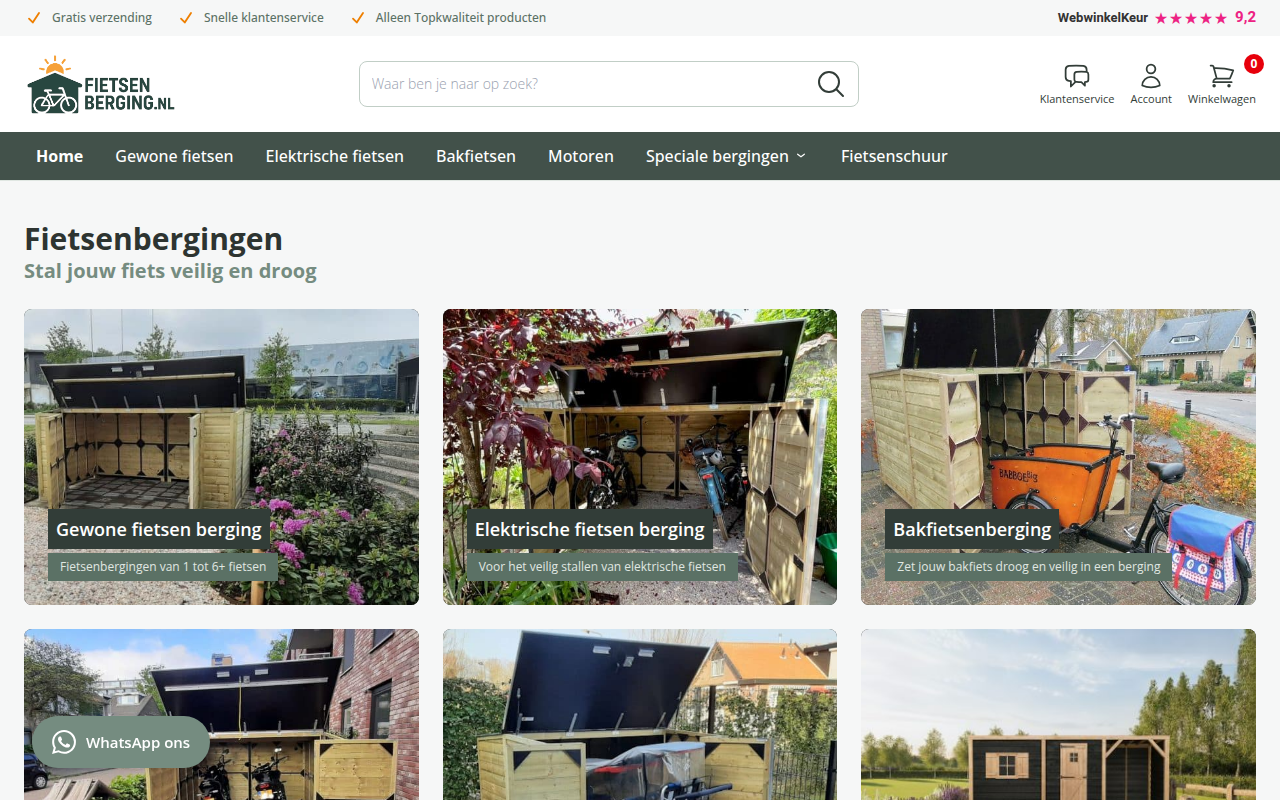Click the 9,2 rating score
This screenshot has width=1280, height=800.
coord(1246,17)
